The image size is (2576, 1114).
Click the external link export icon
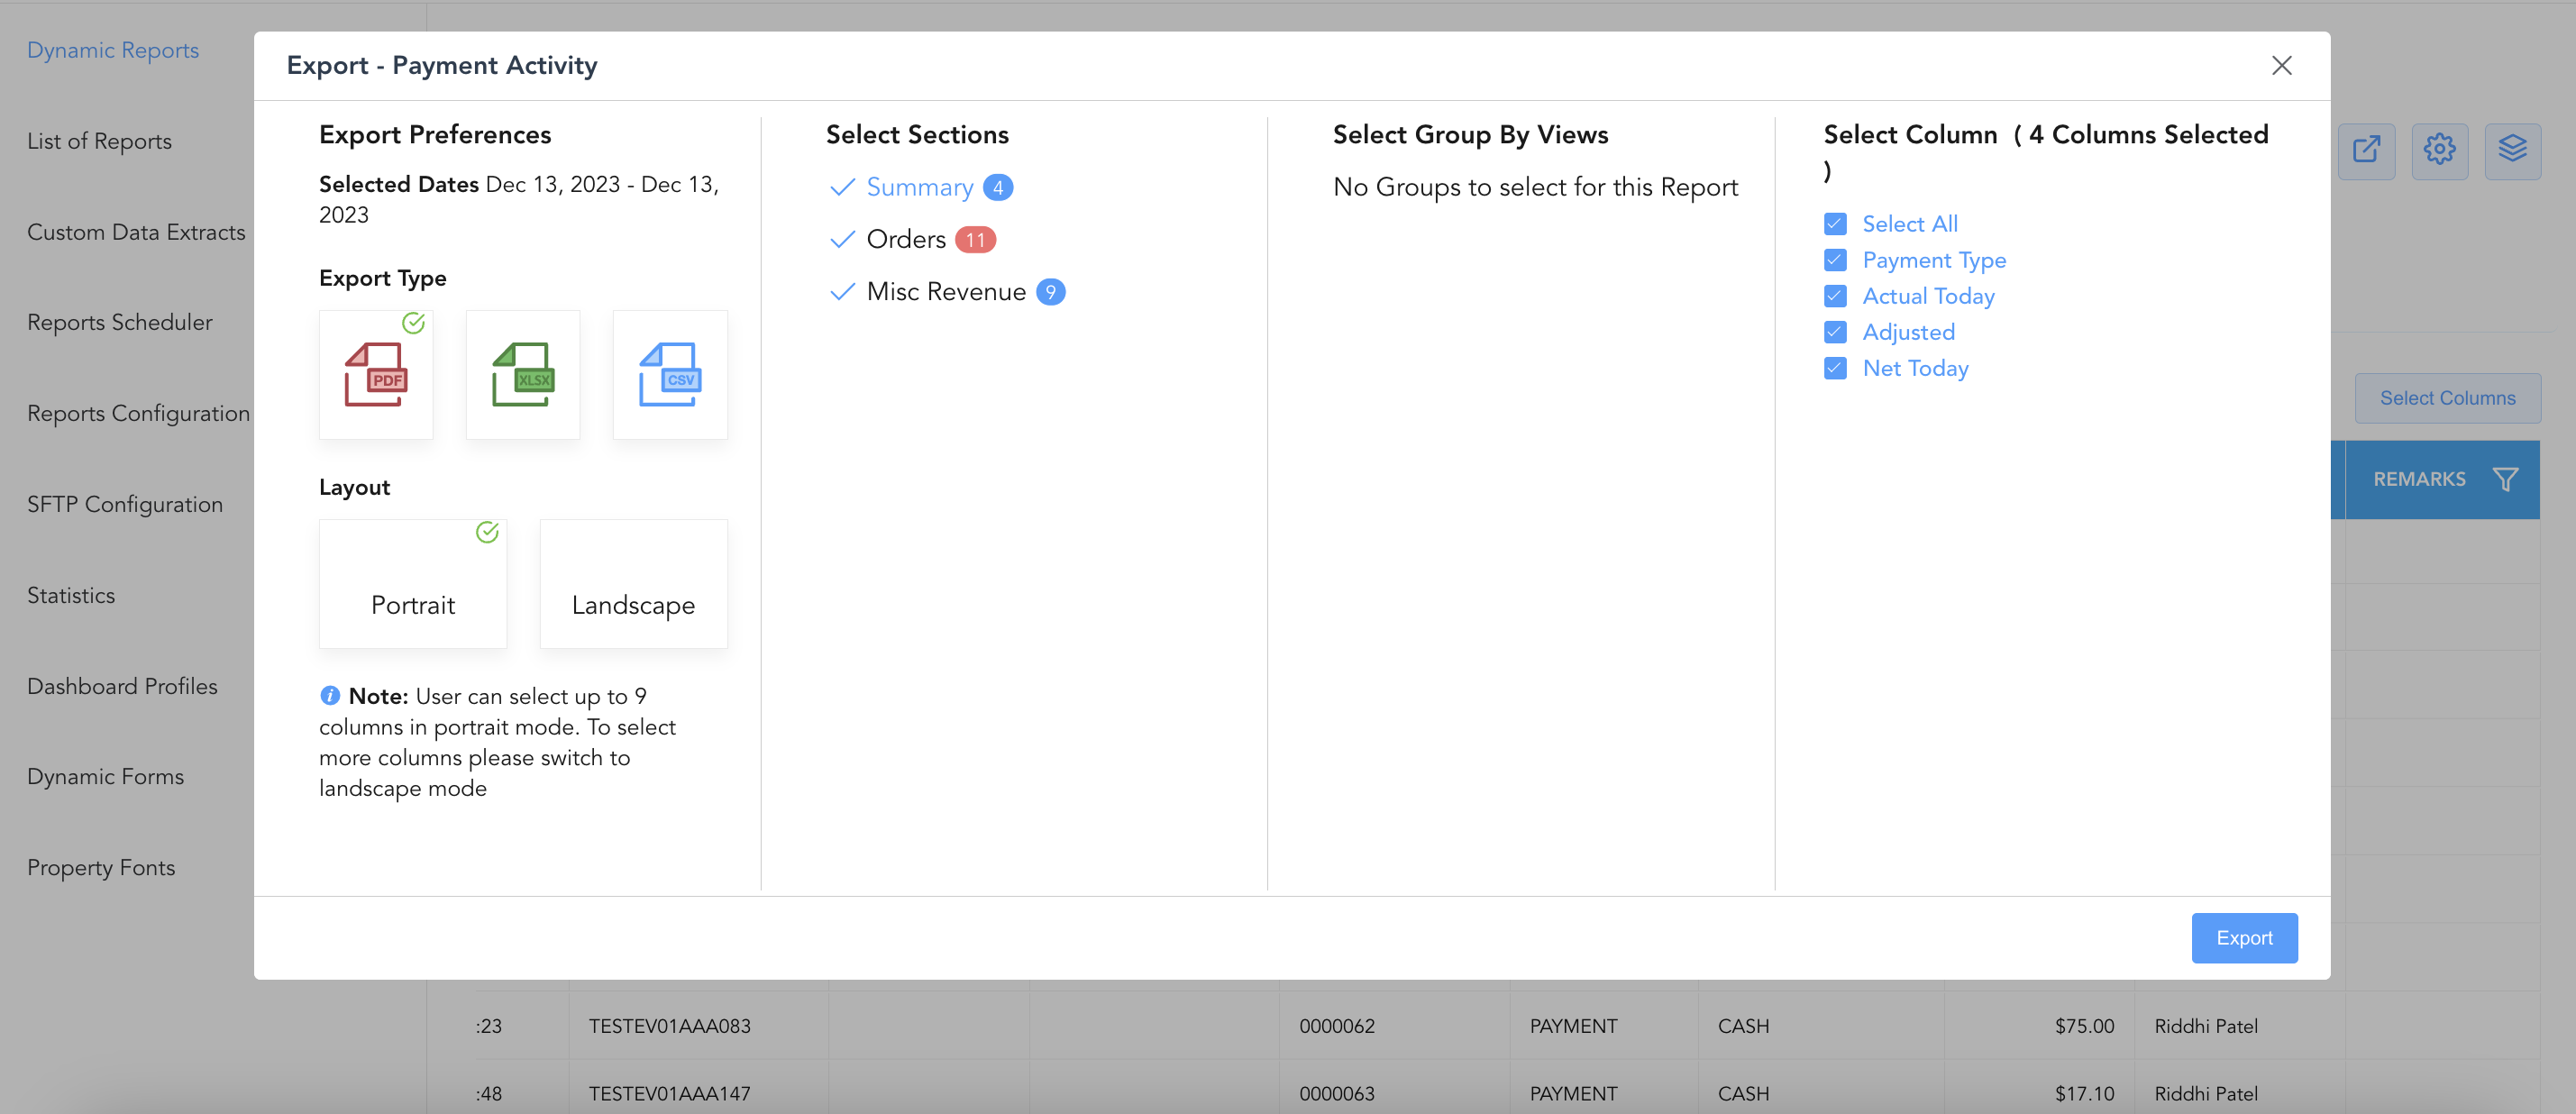[x=2366, y=150]
